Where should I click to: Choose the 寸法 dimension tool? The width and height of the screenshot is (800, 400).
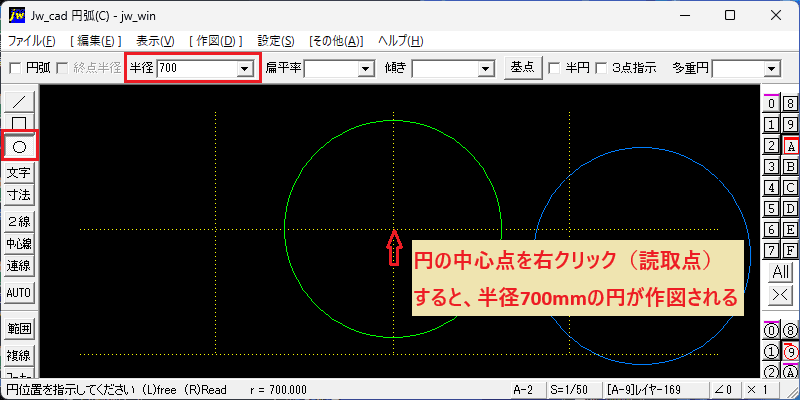(19, 195)
